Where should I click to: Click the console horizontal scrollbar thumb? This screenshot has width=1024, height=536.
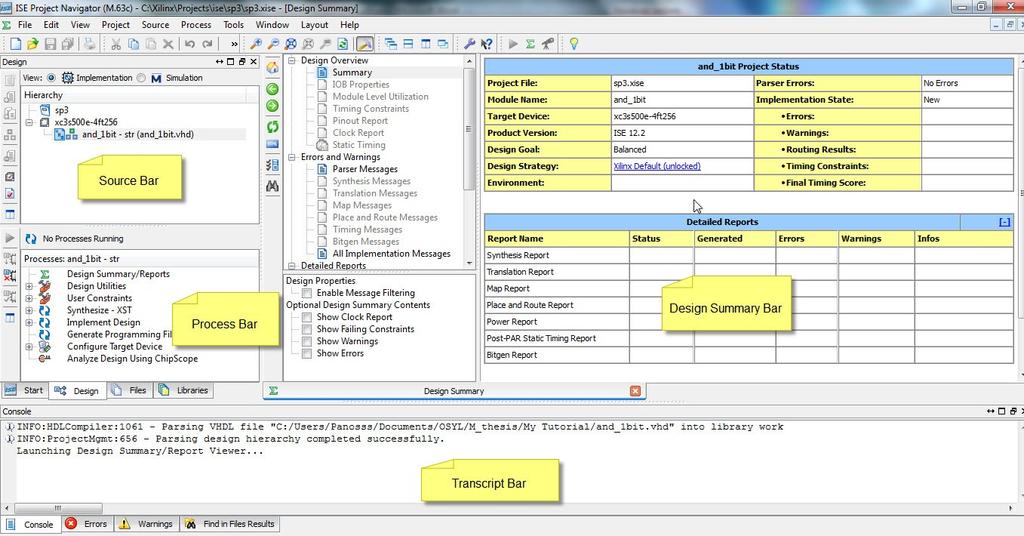[x=58, y=508]
